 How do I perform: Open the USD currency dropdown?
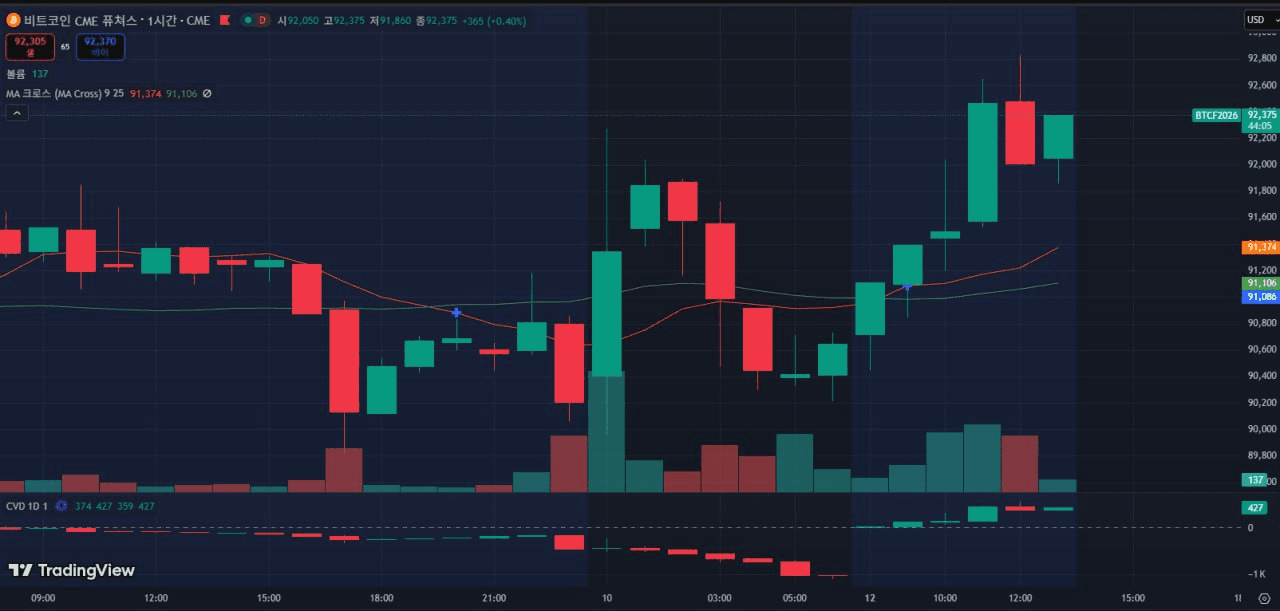point(1256,20)
